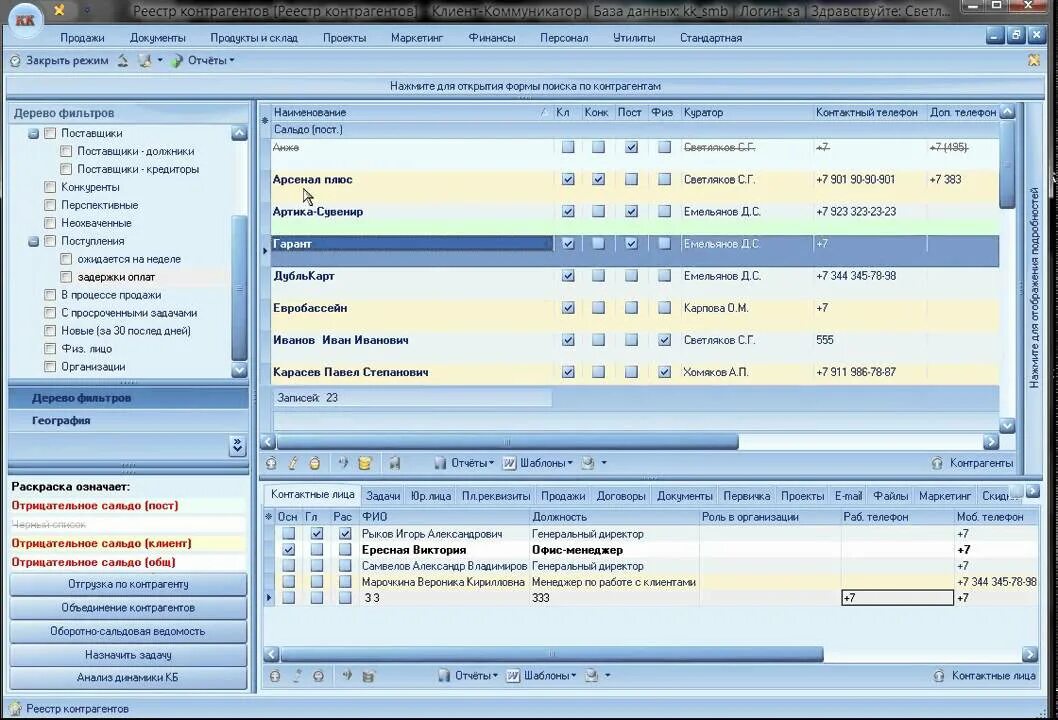The image size is (1058, 720).
Task: Switch to the Задачи tab
Action: pos(383,496)
